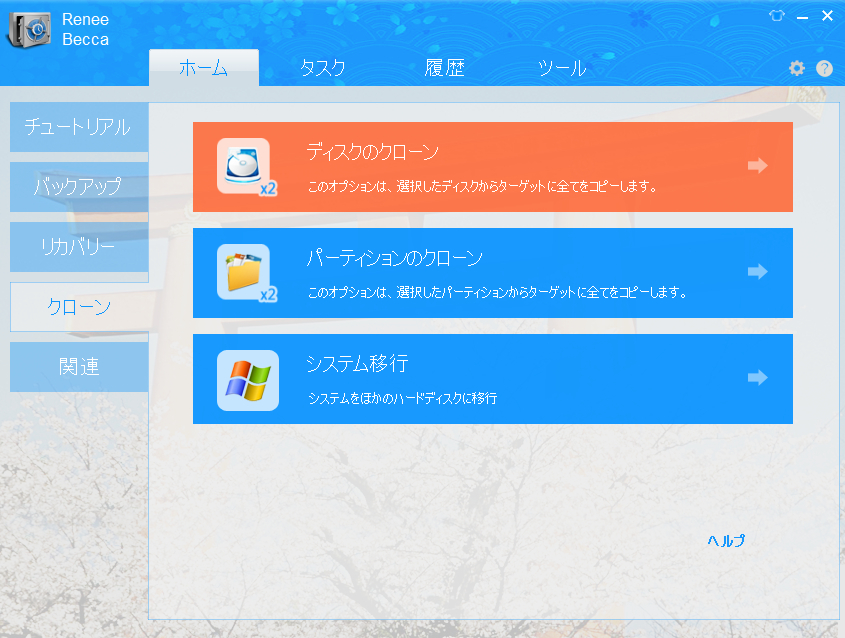
Task: Click the arrow on ディスクのクローン row
Action: click(758, 165)
